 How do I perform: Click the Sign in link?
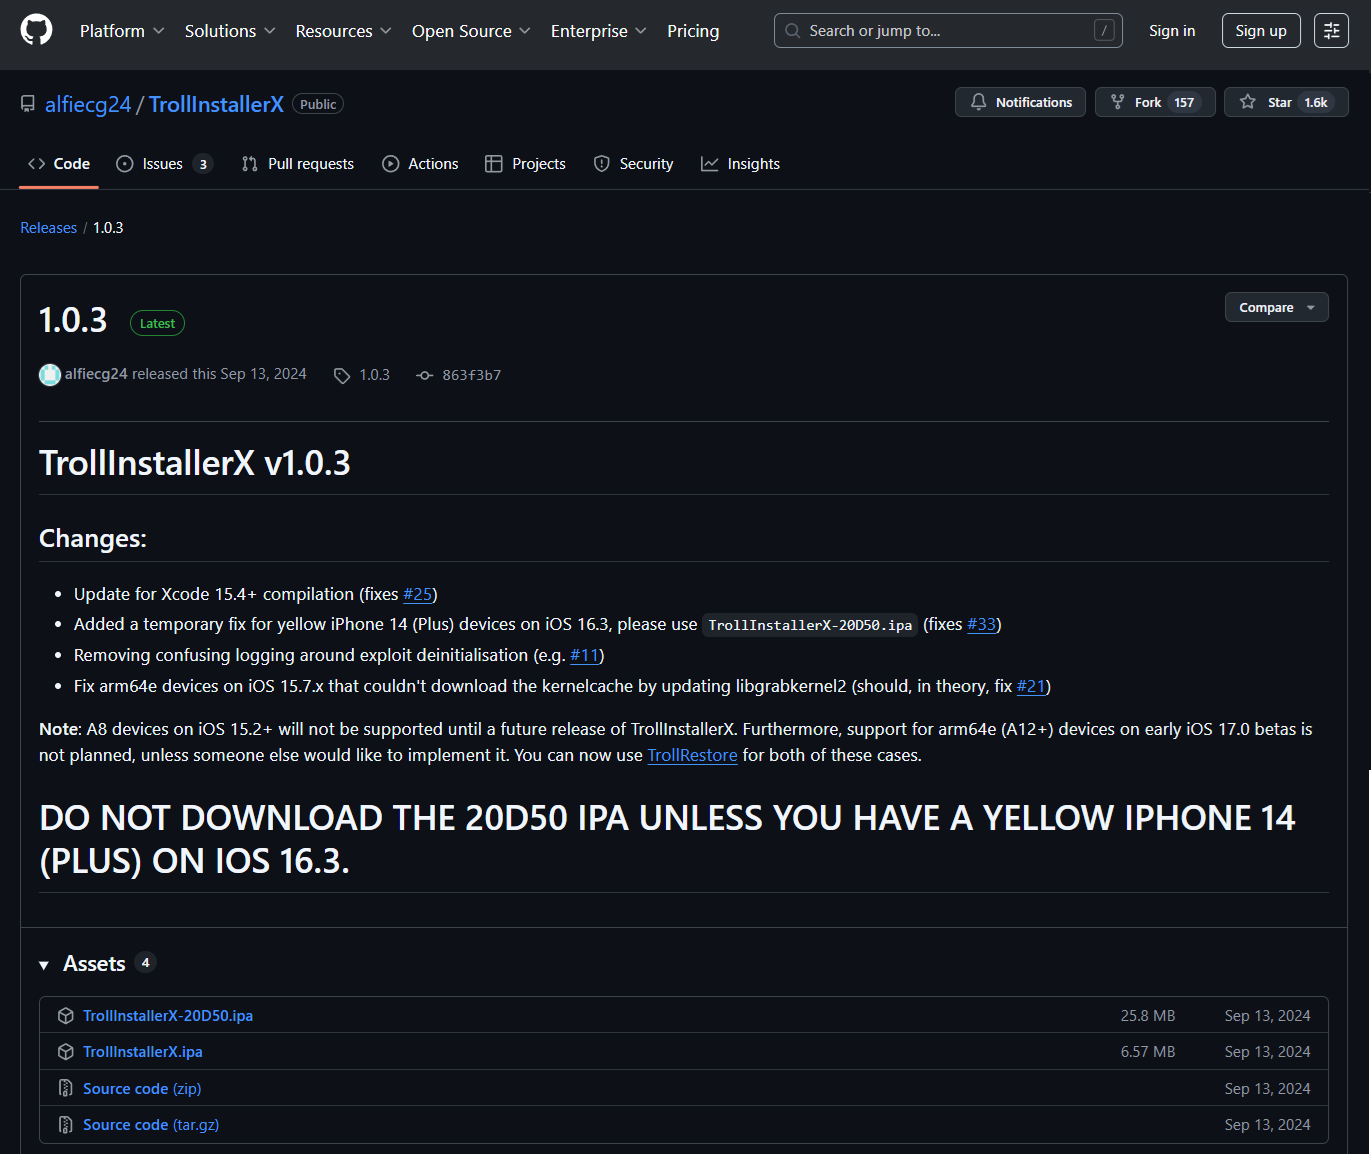1172,31
